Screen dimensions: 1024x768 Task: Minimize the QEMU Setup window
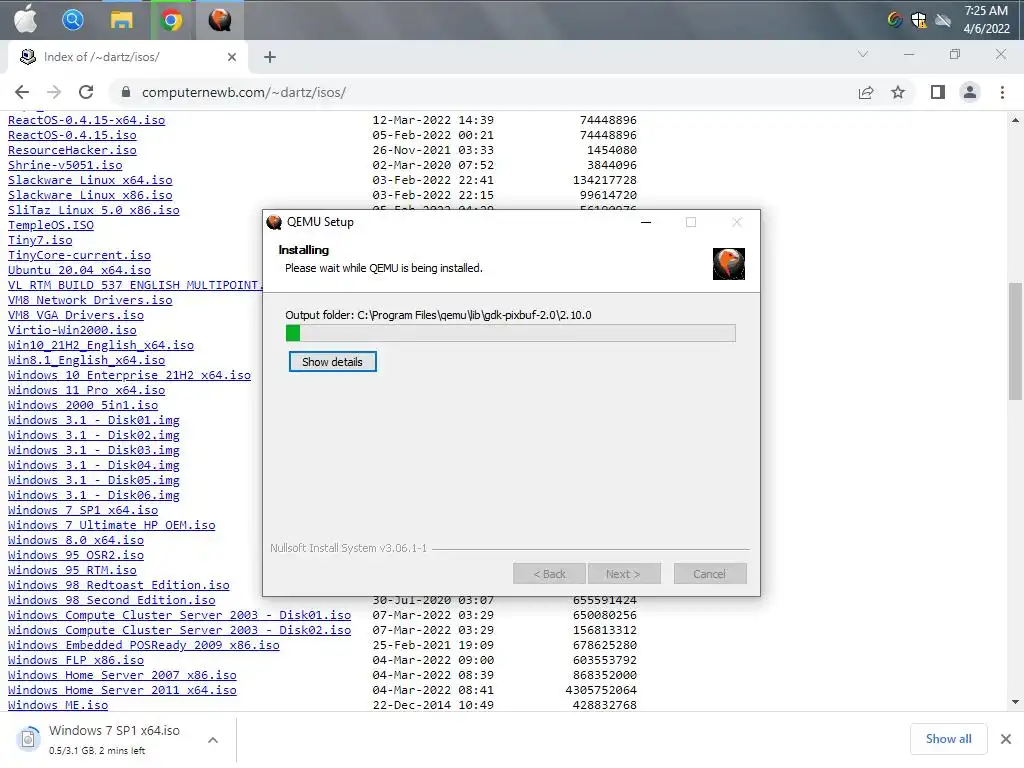pyautogui.click(x=646, y=222)
